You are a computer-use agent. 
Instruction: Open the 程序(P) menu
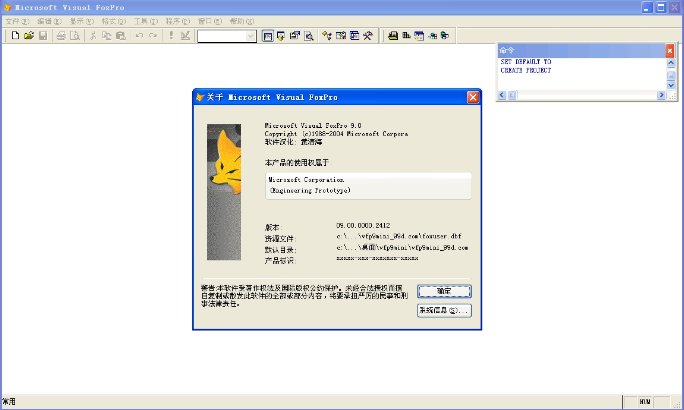coord(178,21)
